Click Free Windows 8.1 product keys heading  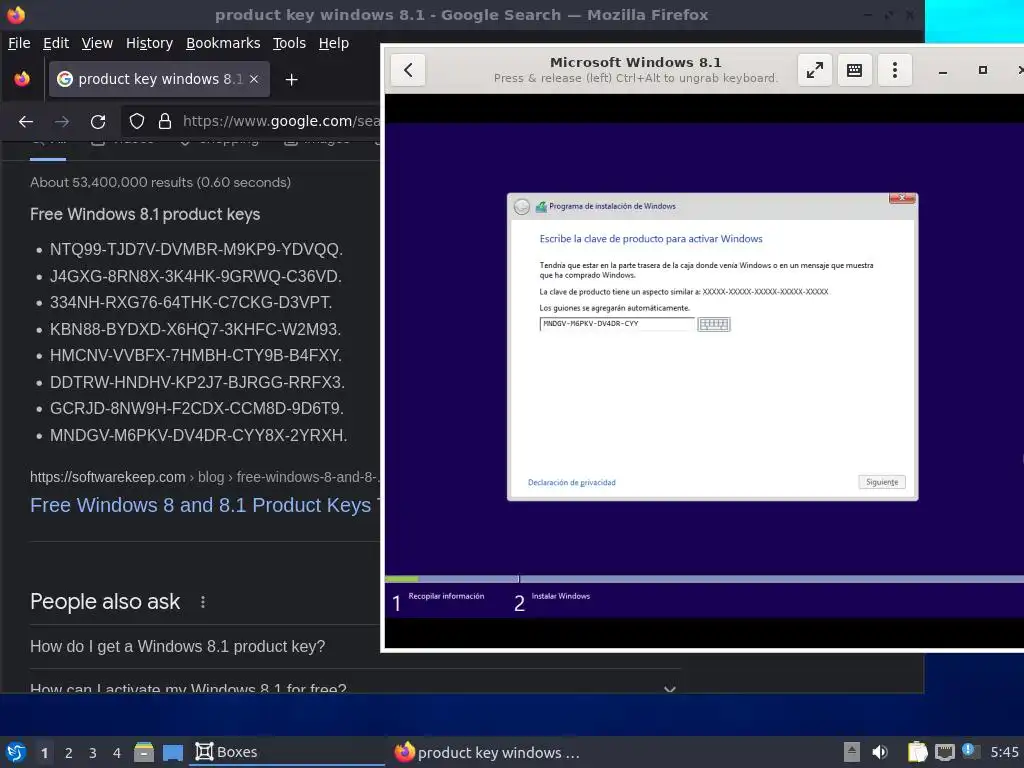pyautogui.click(x=145, y=214)
